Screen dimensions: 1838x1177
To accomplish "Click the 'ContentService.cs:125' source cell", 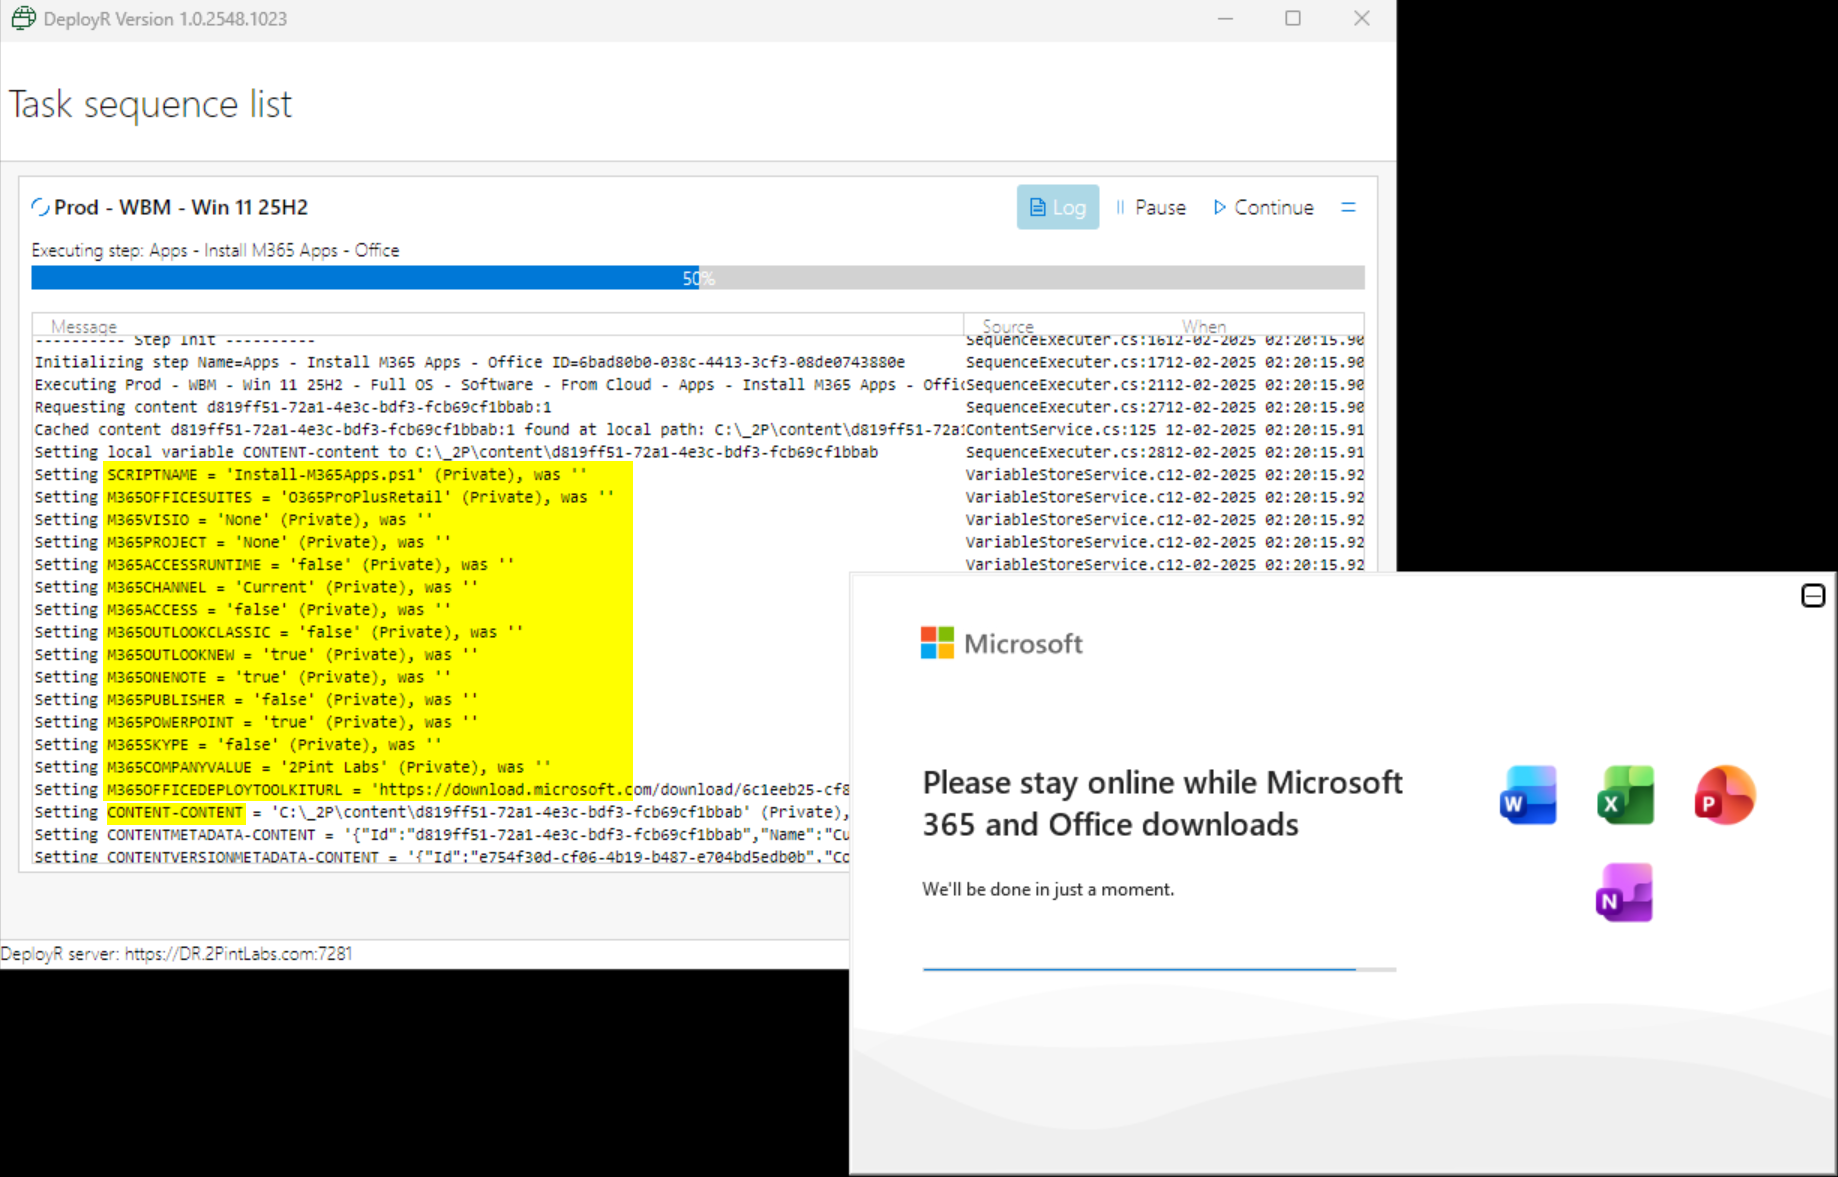I will 1061,429.
